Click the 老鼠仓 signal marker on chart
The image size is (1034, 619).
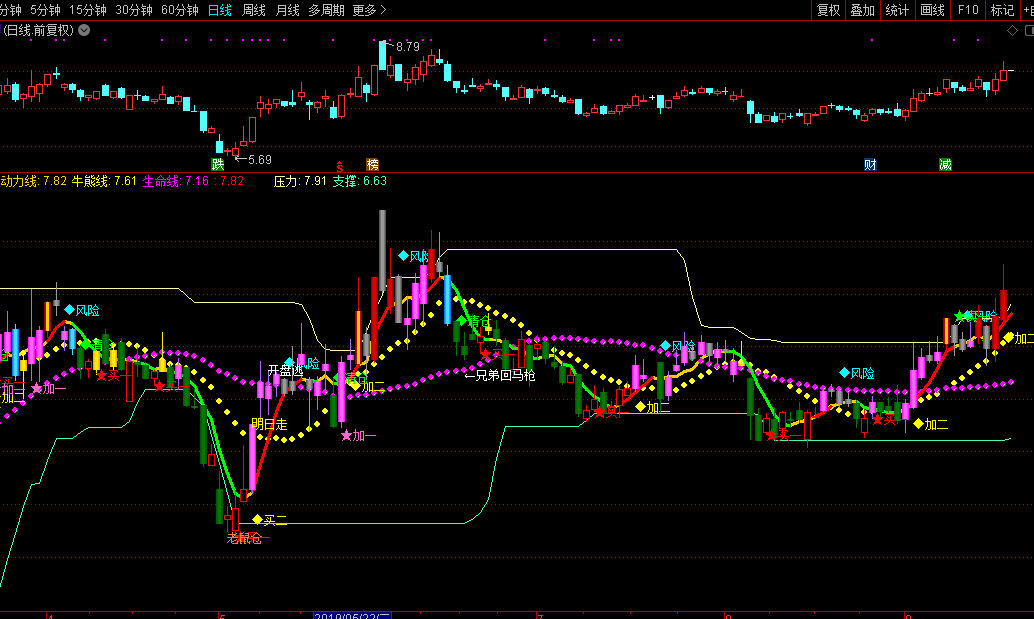coord(245,538)
